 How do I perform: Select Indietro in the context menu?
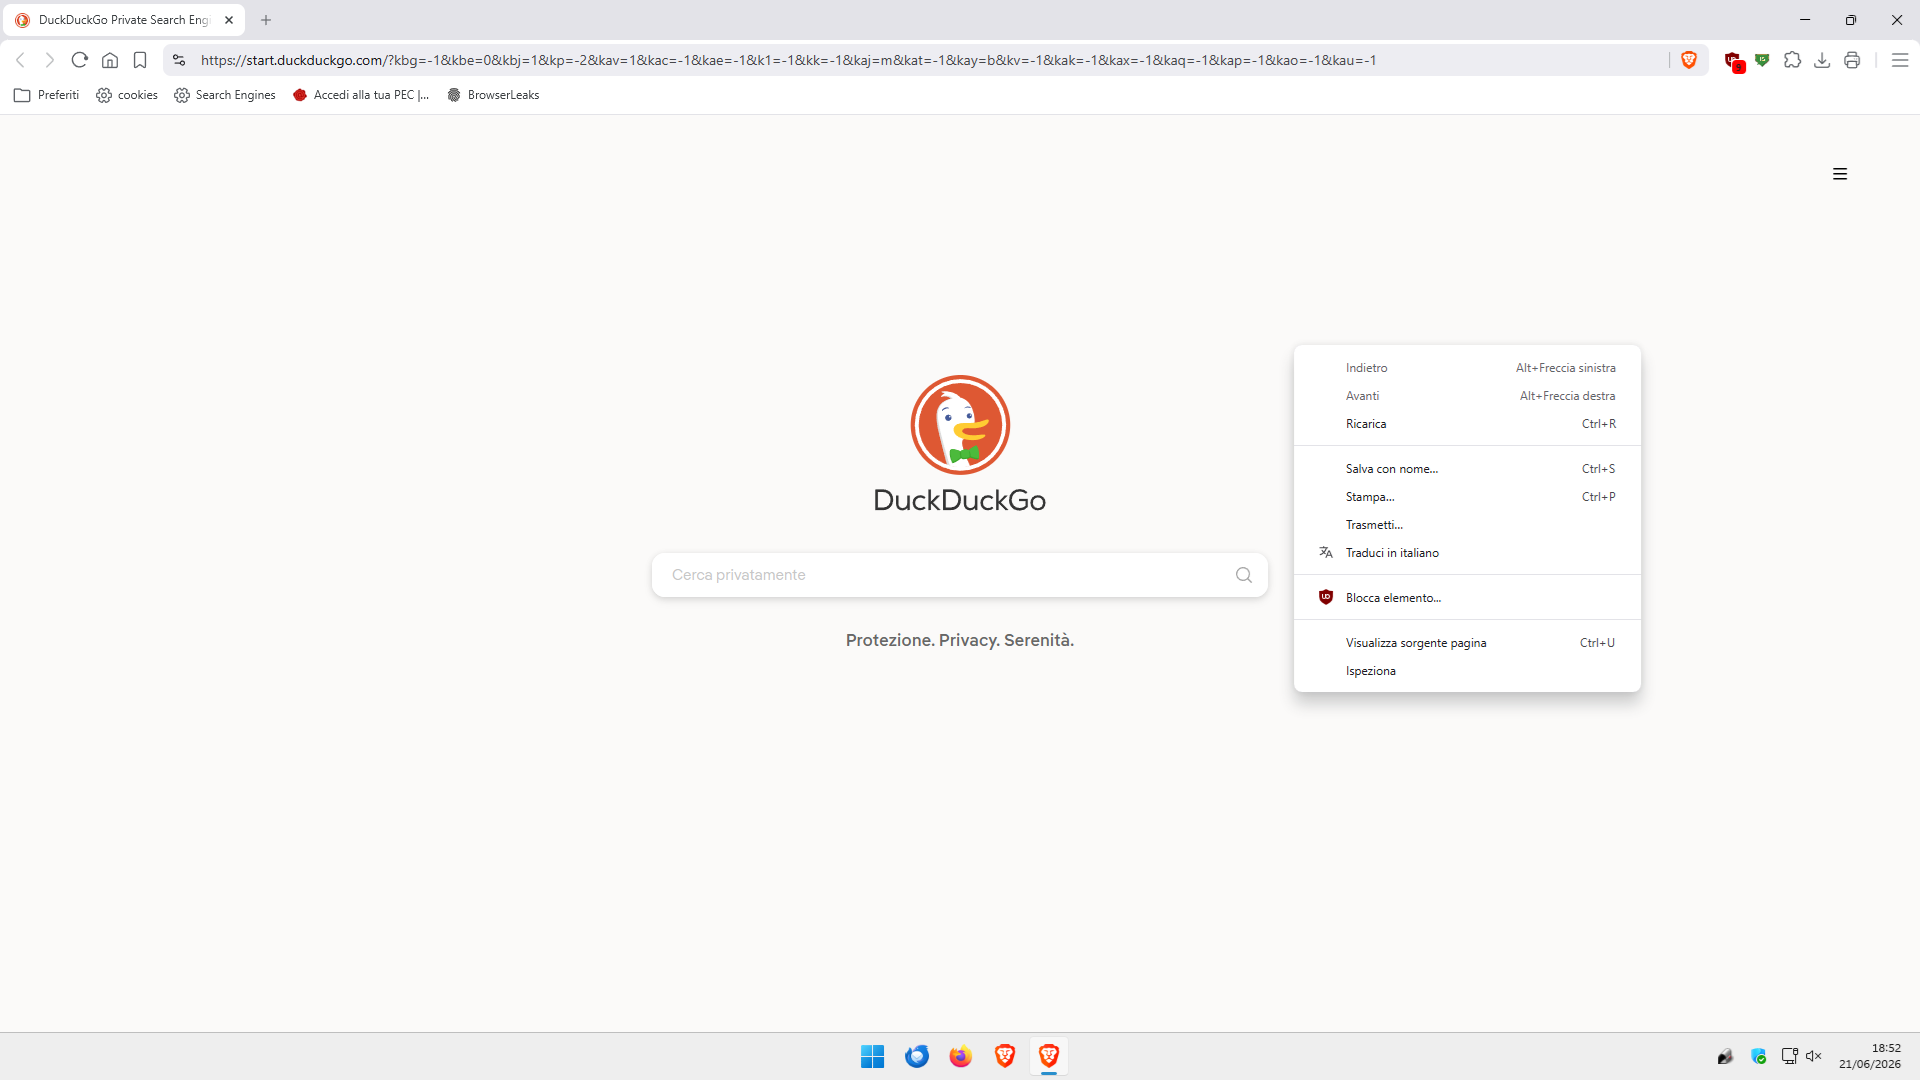tap(1467, 368)
